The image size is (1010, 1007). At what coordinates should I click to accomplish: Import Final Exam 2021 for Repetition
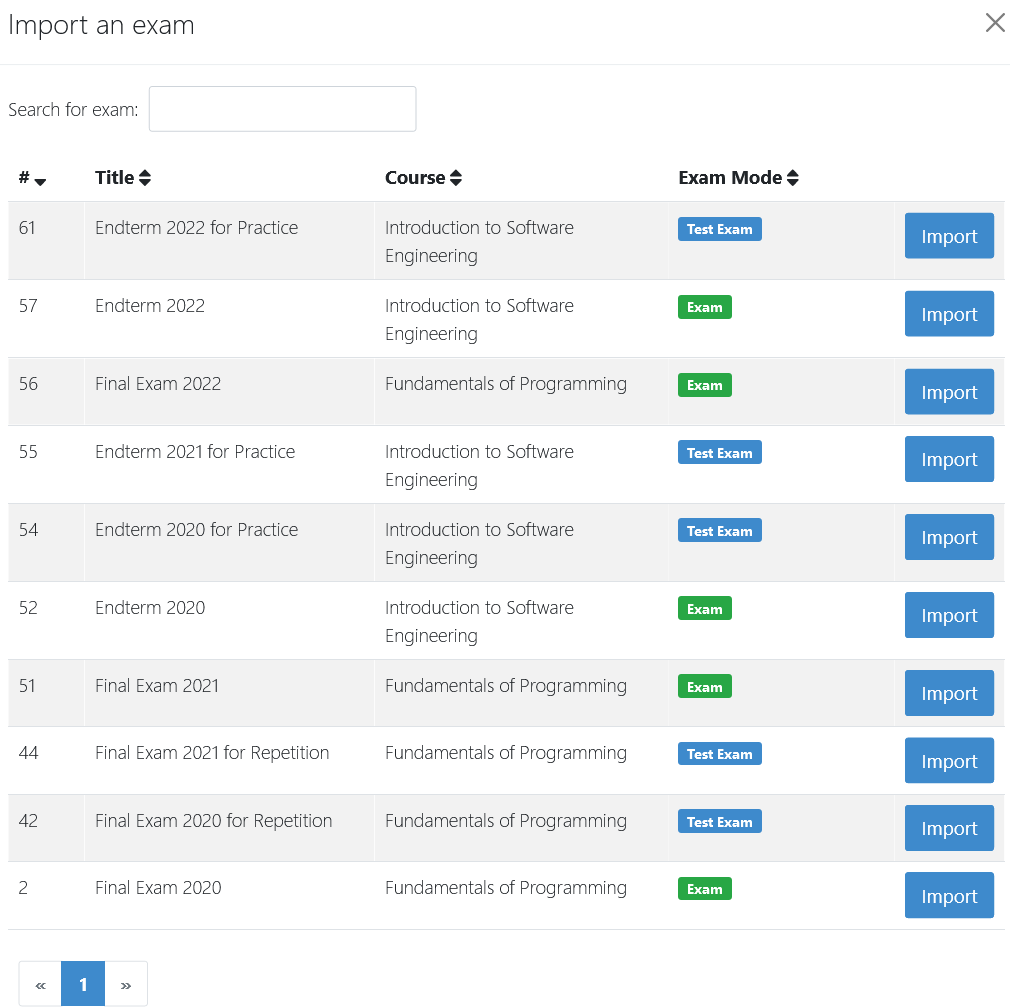click(x=948, y=760)
